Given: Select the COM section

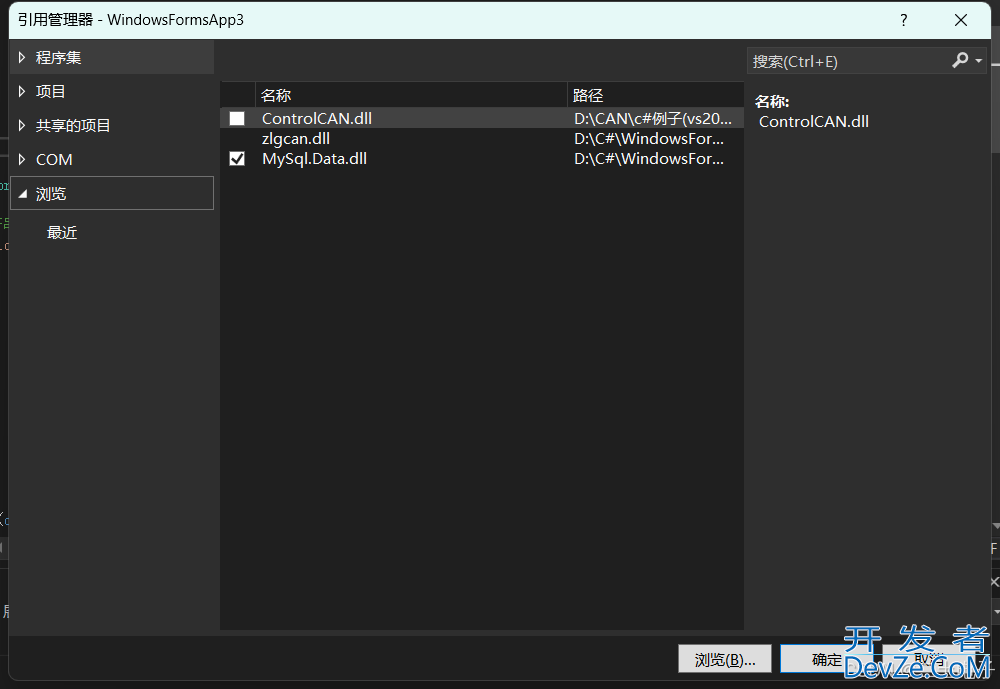Looking at the screenshot, I should point(112,159).
